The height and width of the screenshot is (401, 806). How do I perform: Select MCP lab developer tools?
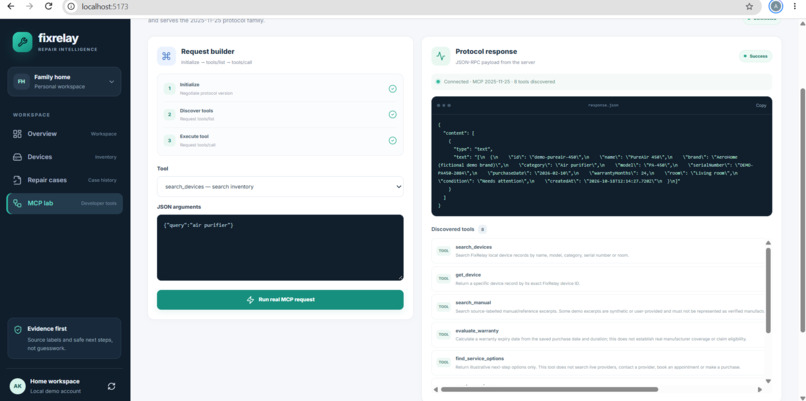point(64,203)
